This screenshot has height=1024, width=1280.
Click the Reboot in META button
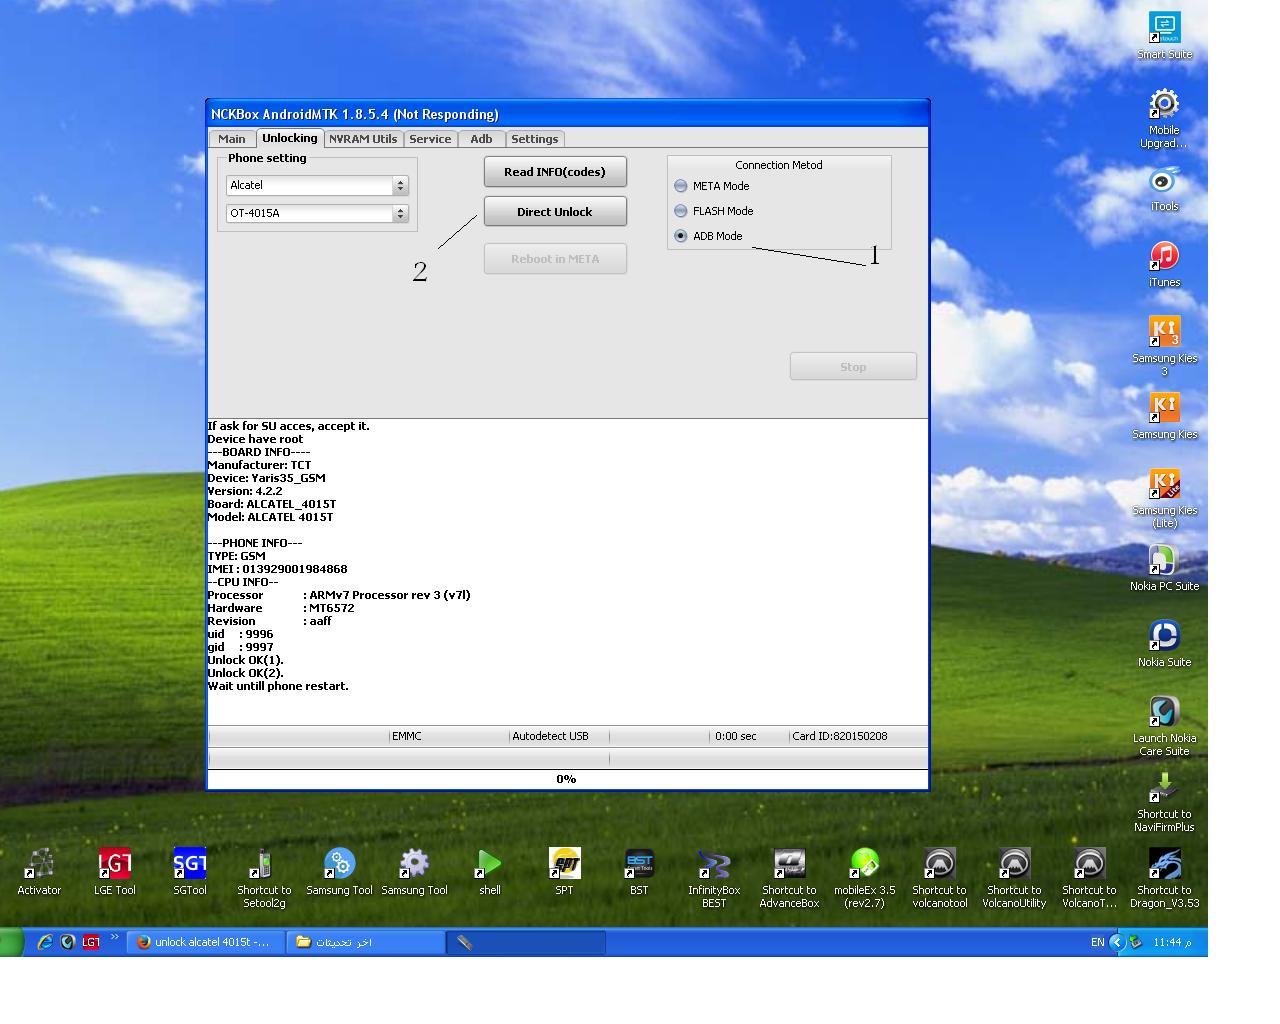coord(555,259)
